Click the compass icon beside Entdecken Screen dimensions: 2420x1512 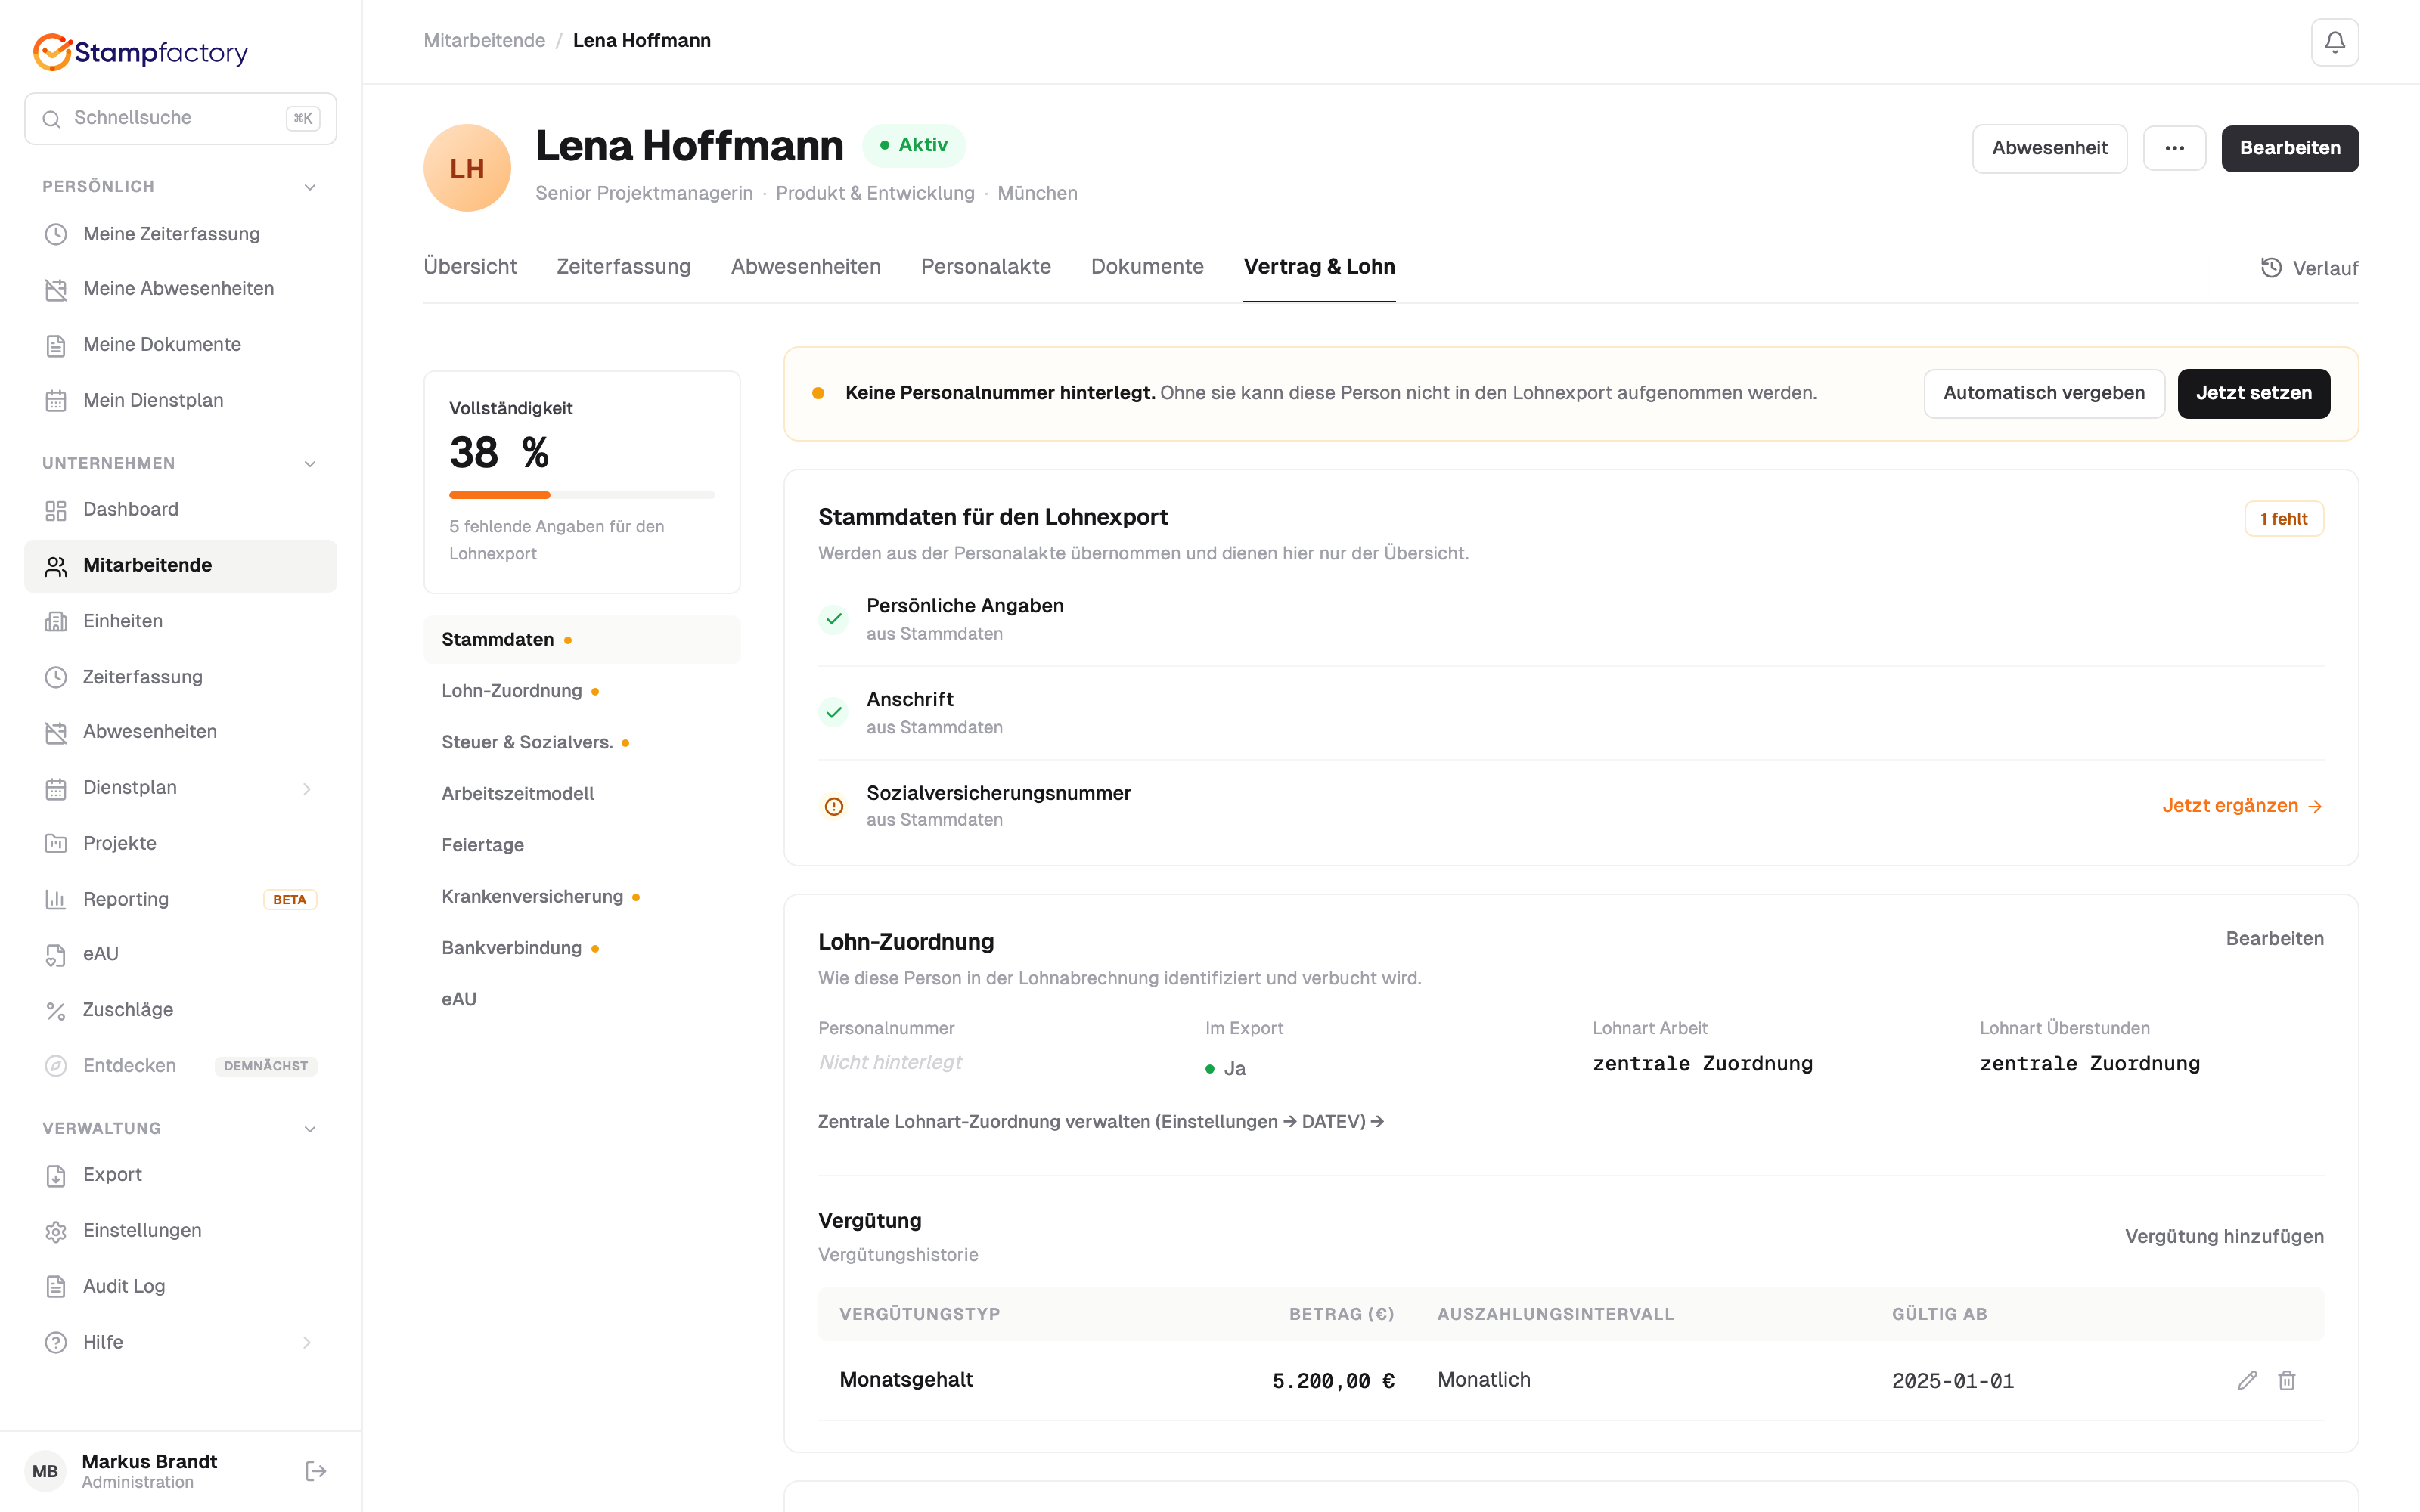tap(56, 1066)
